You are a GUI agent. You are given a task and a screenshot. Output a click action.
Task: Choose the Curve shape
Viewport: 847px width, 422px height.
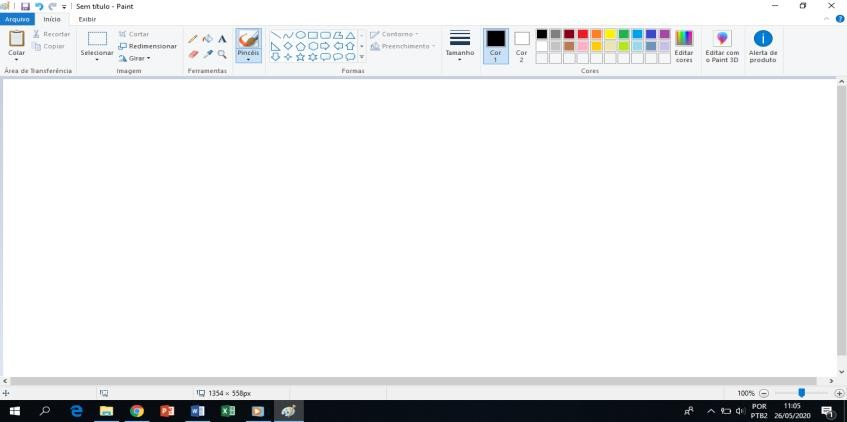point(288,35)
